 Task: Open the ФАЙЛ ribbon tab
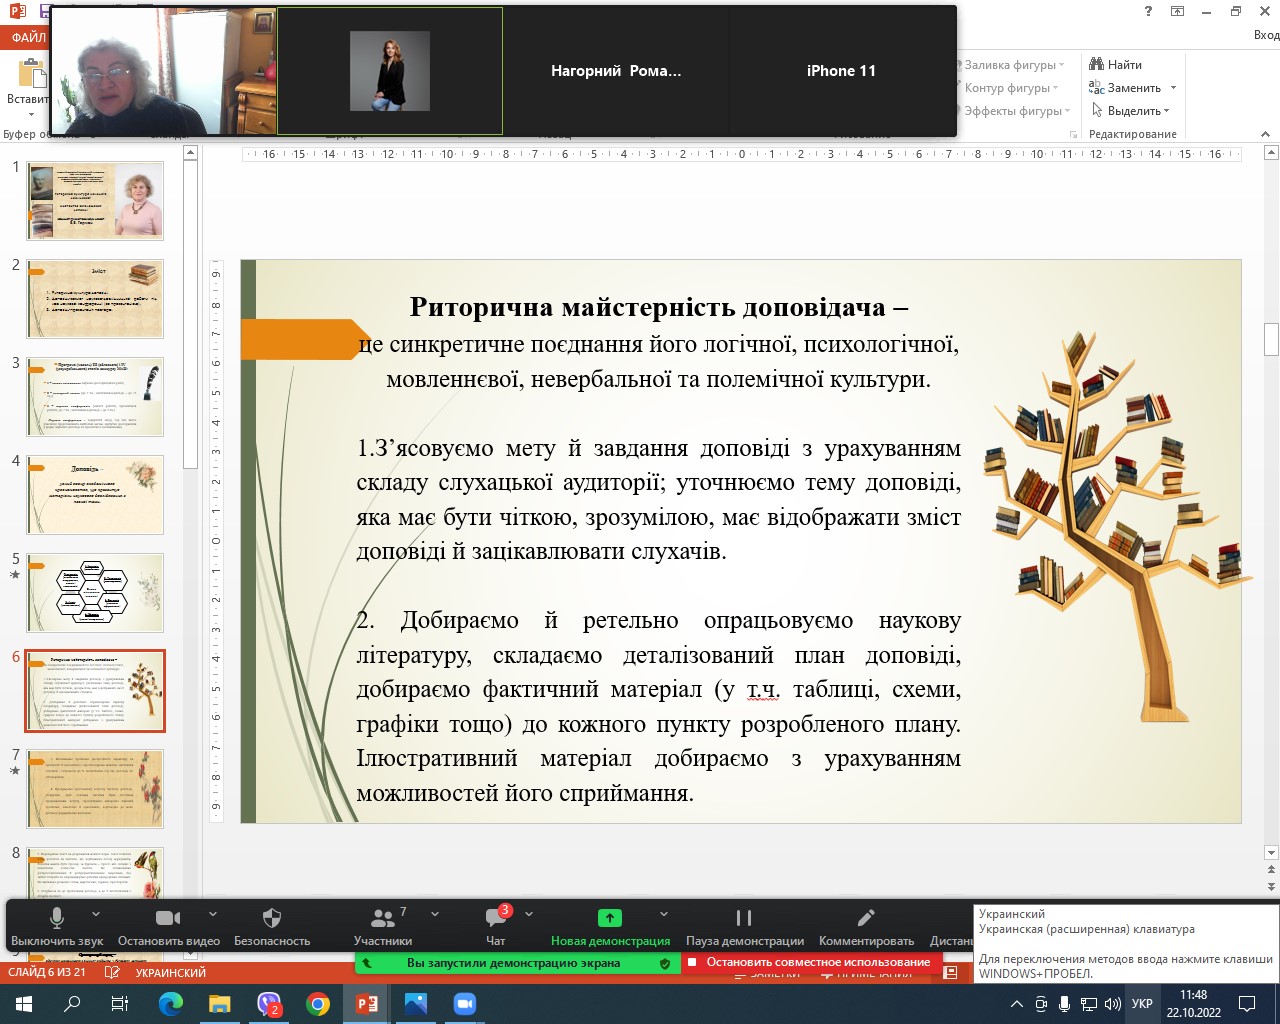point(26,37)
